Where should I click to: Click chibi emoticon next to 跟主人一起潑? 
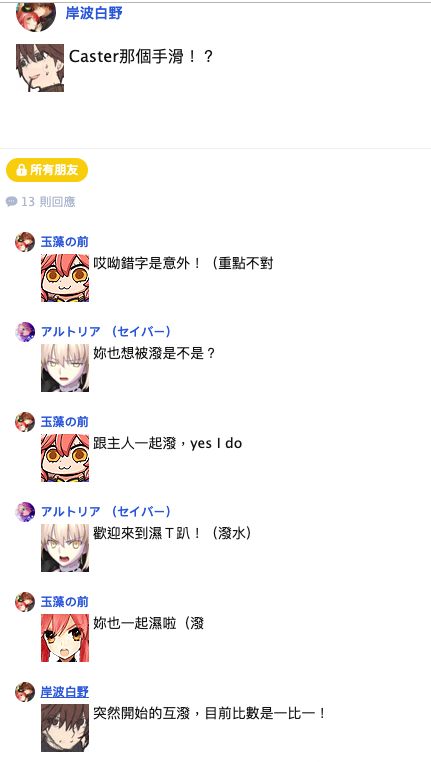coord(65,458)
